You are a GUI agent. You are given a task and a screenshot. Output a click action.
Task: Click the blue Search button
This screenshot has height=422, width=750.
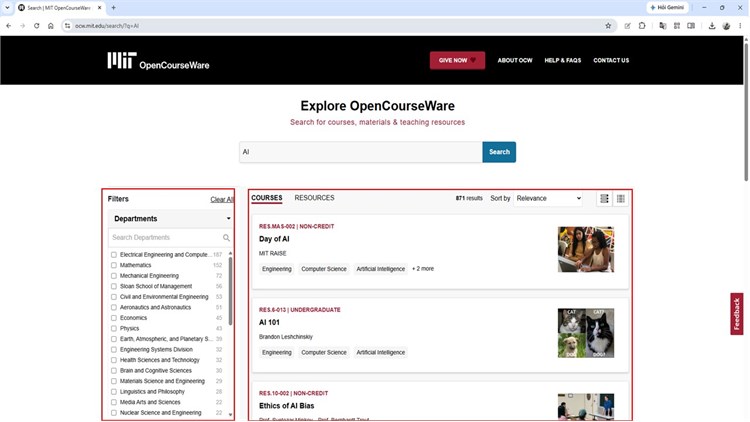[499, 152]
